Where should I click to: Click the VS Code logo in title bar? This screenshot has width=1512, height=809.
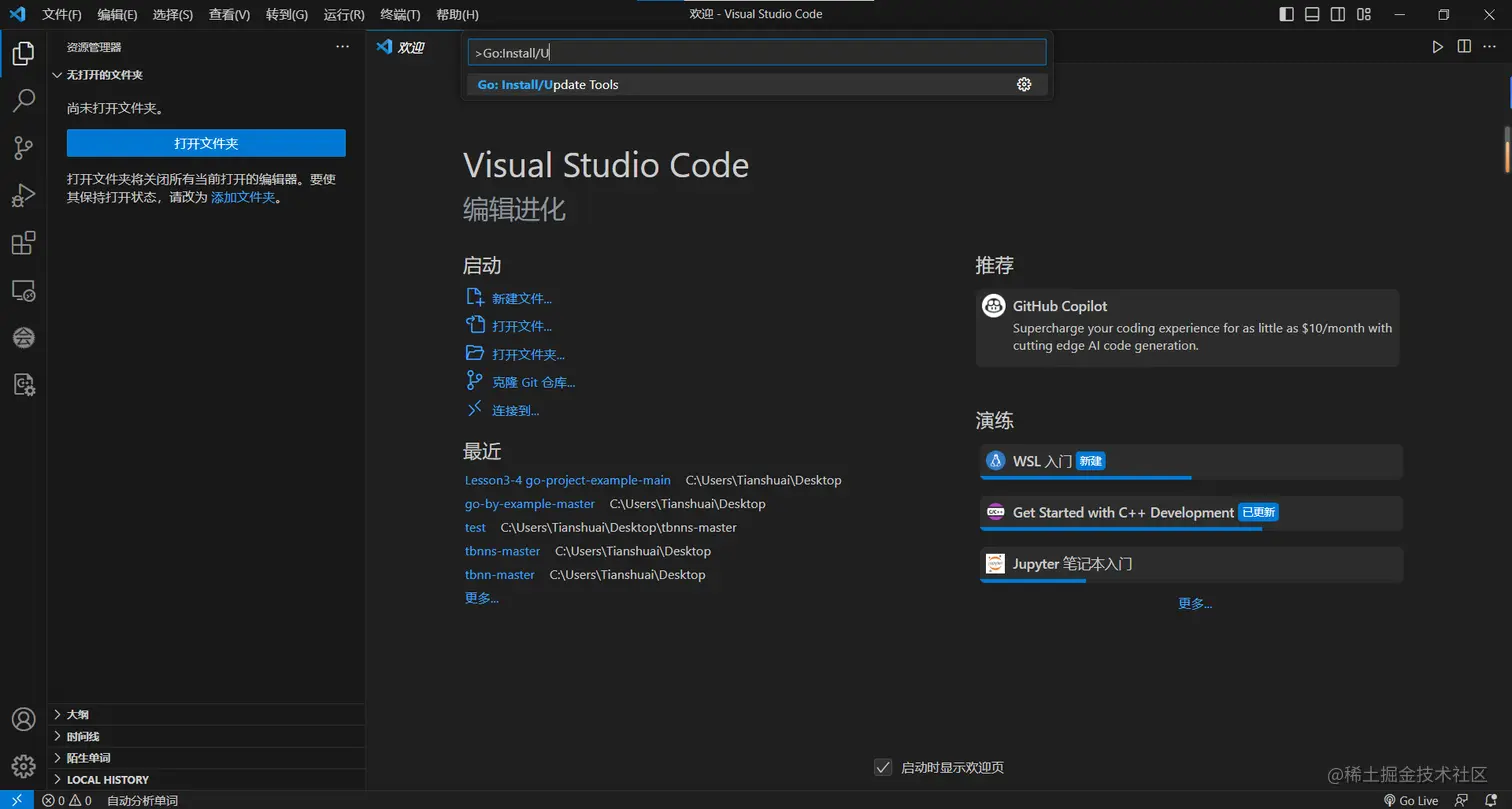17,15
